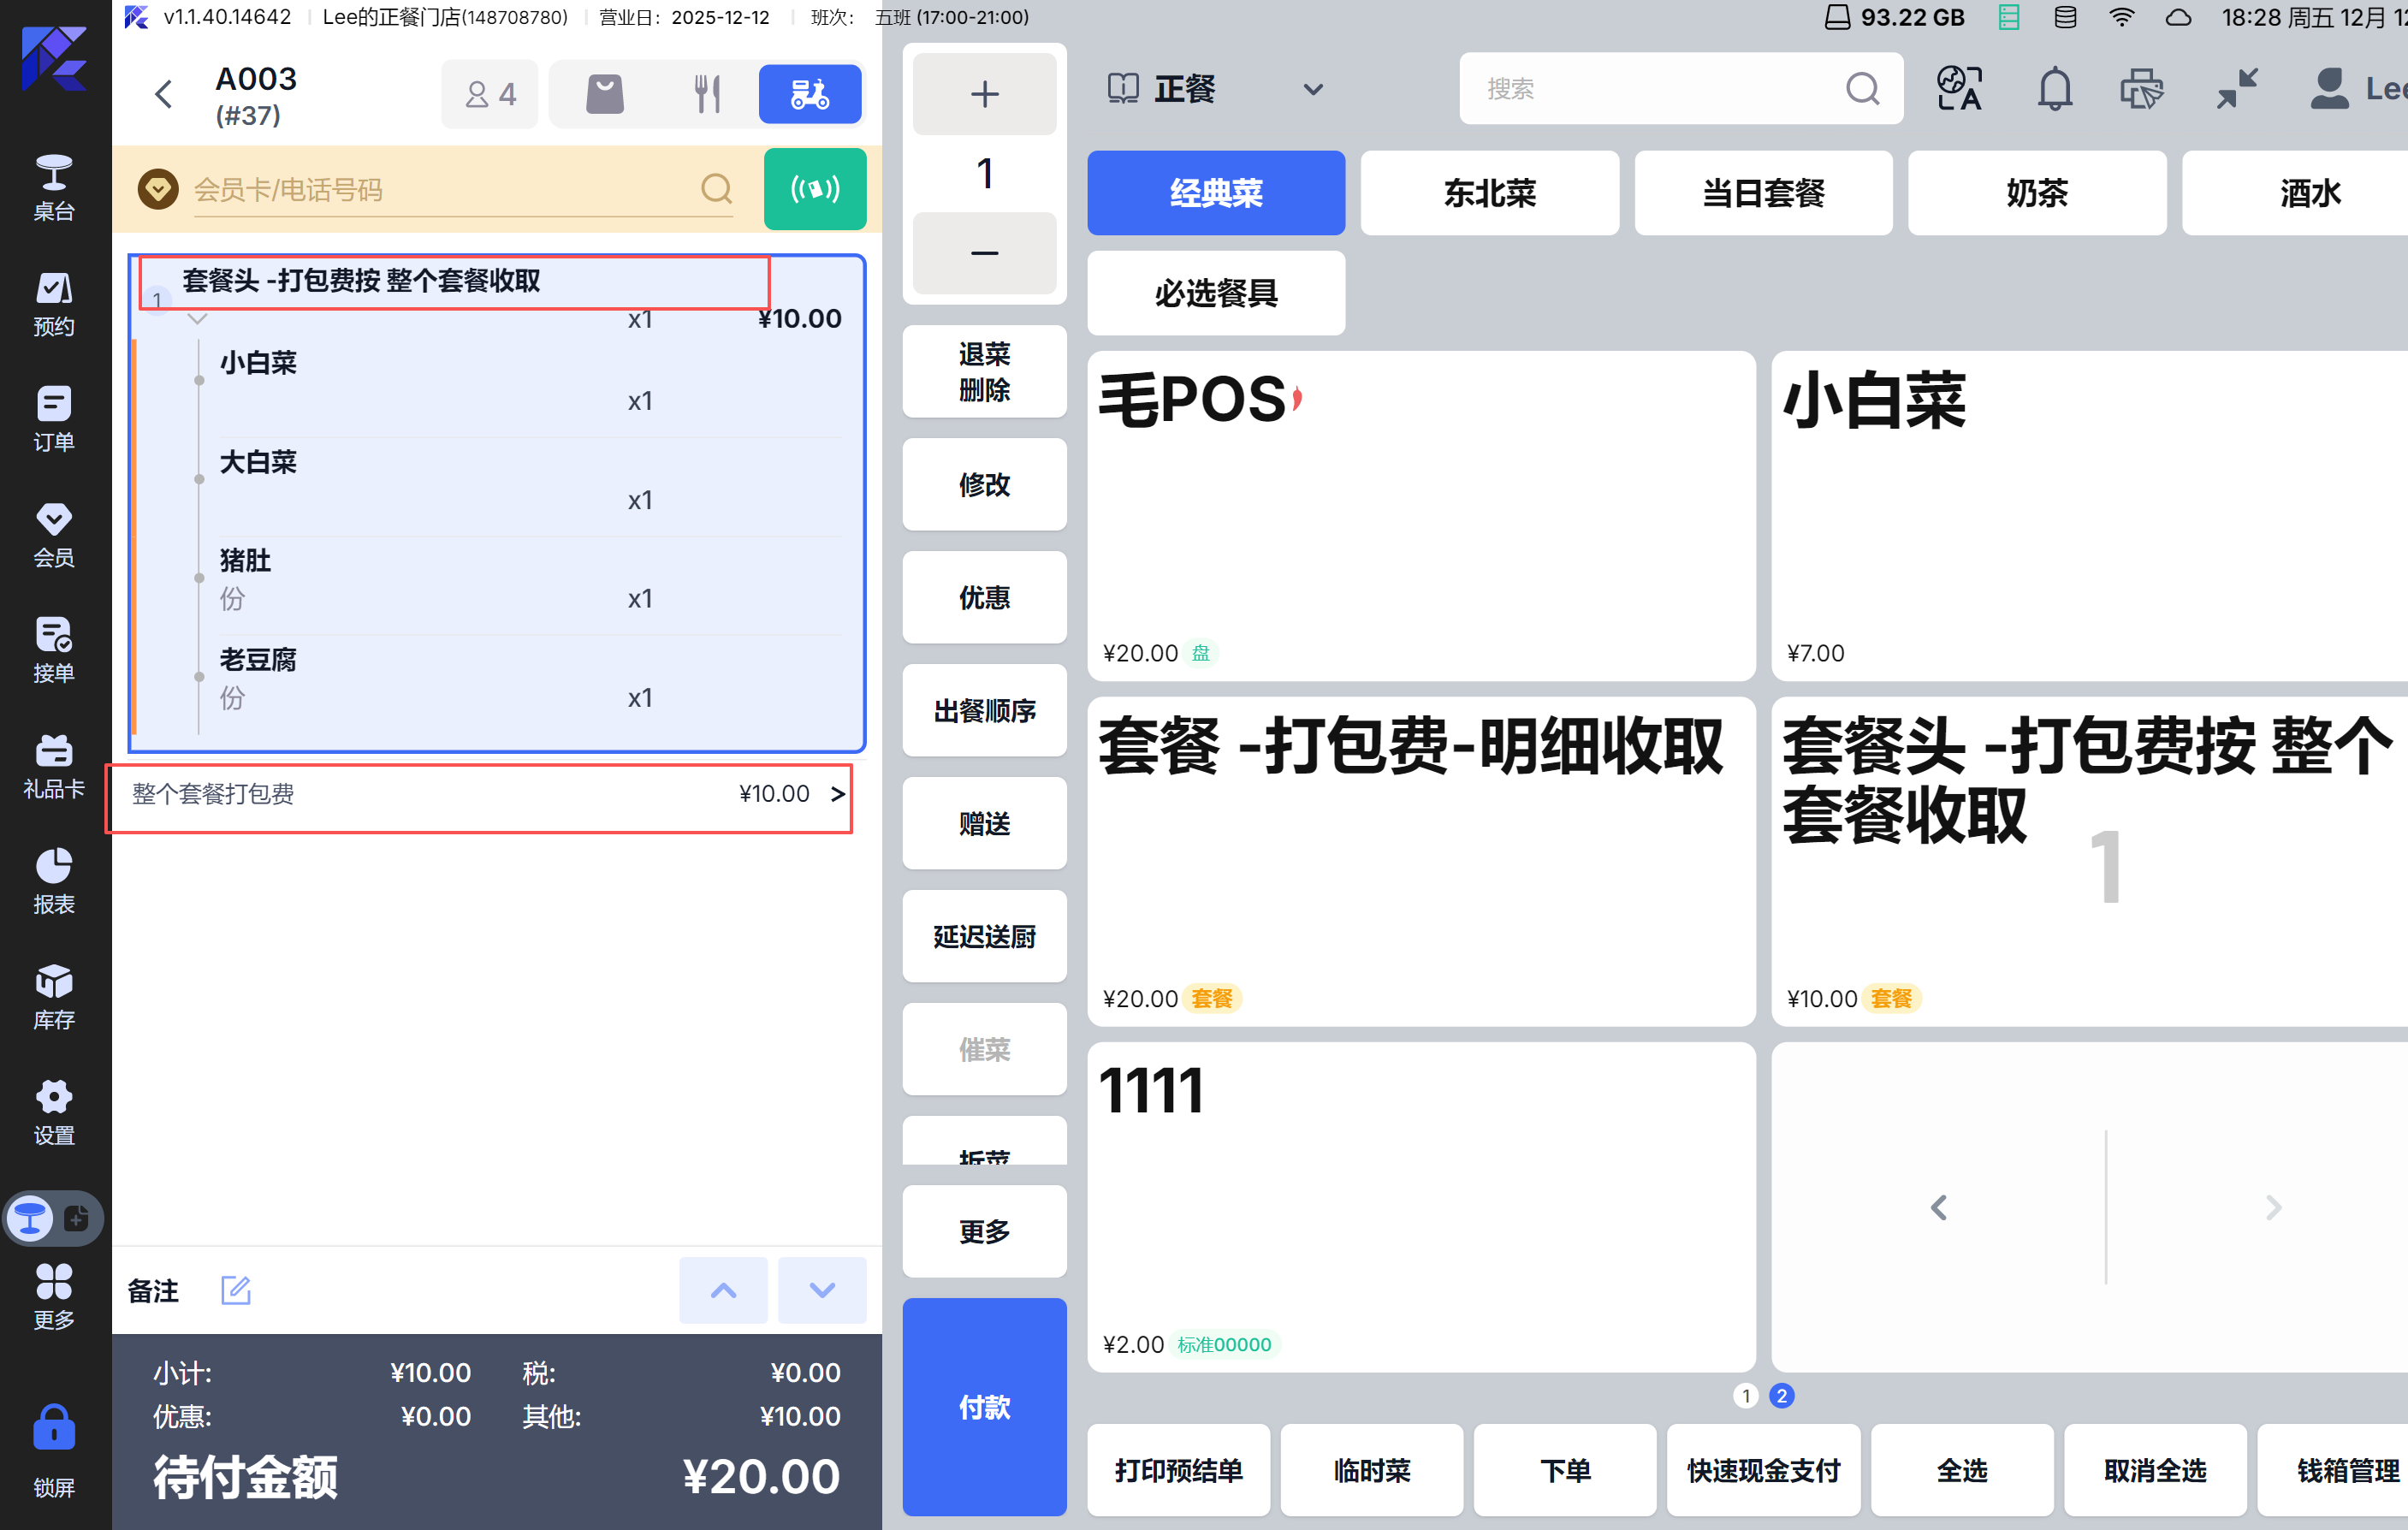The width and height of the screenshot is (2408, 1530).
Task: Open 报表 reports in sidebar
Action: [54, 881]
